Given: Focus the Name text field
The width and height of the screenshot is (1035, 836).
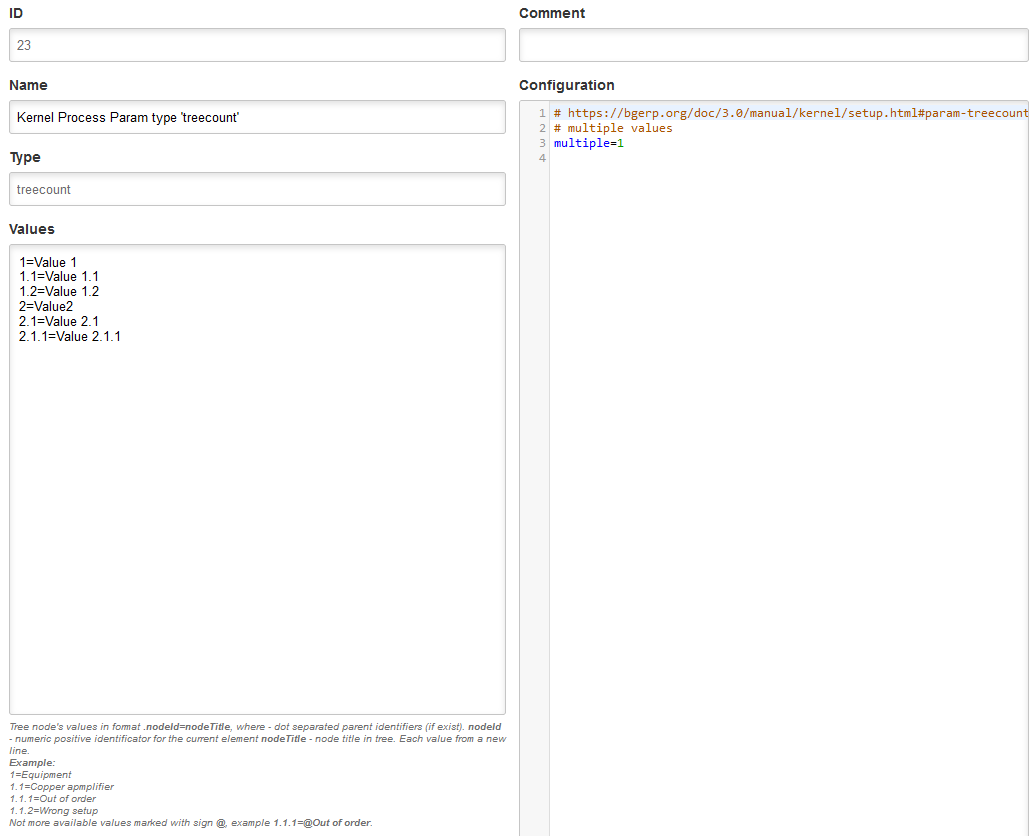Looking at the screenshot, I should tap(257, 117).
